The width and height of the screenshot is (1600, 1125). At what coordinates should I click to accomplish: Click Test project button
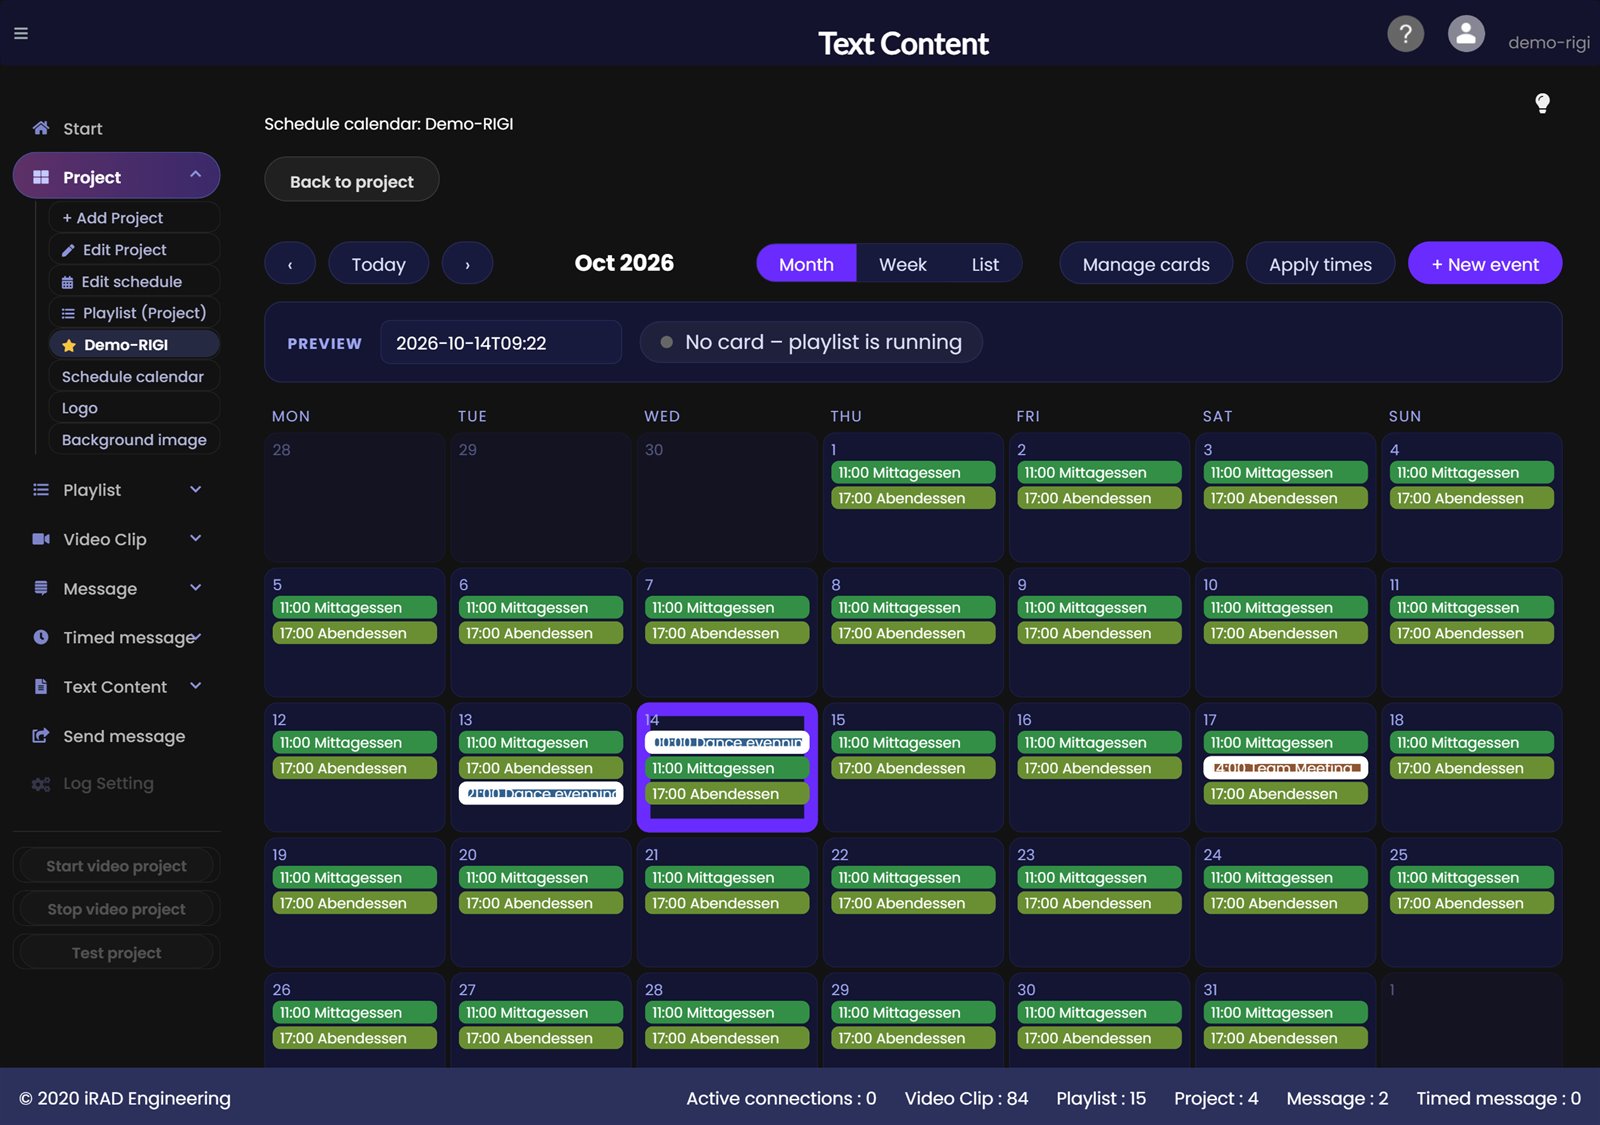tap(116, 953)
